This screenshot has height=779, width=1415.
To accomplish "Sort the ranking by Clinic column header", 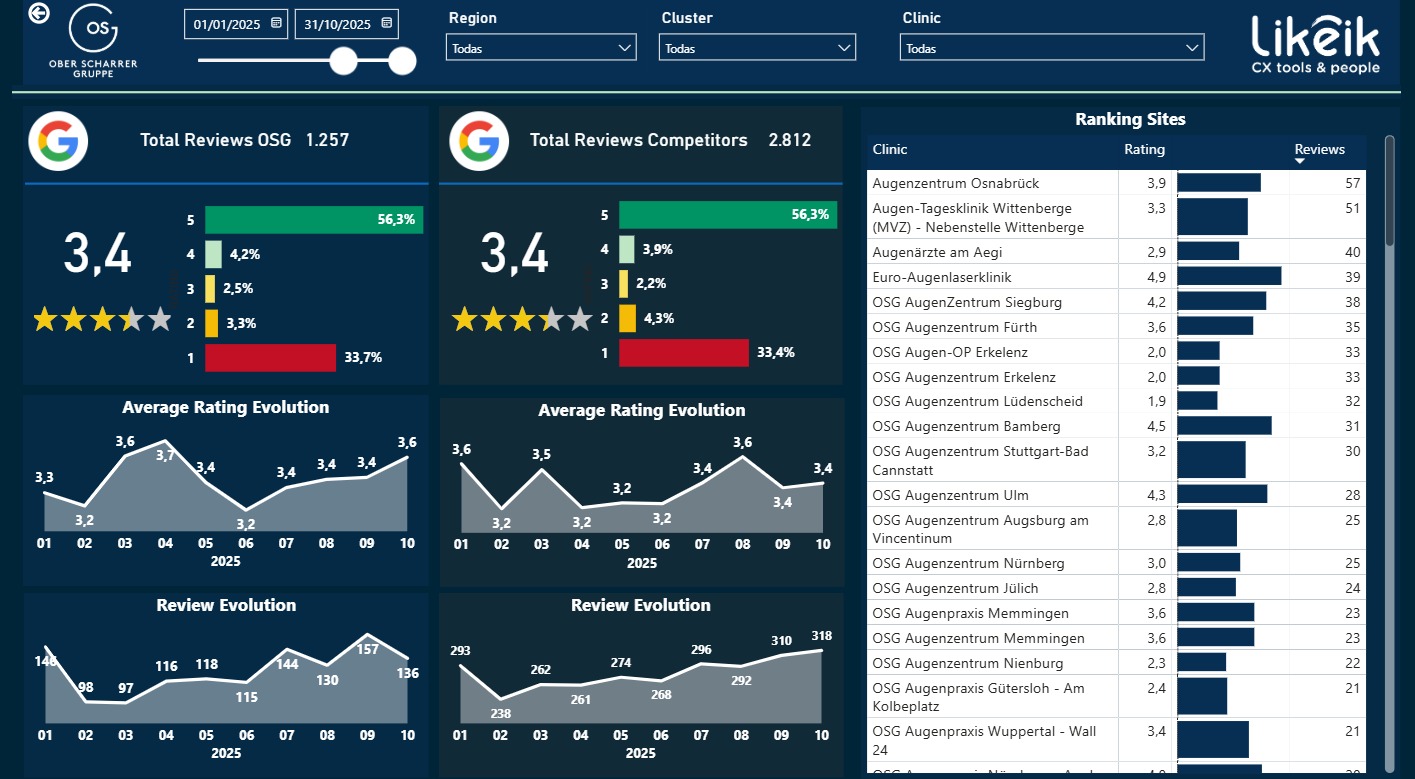I will [x=890, y=149].
